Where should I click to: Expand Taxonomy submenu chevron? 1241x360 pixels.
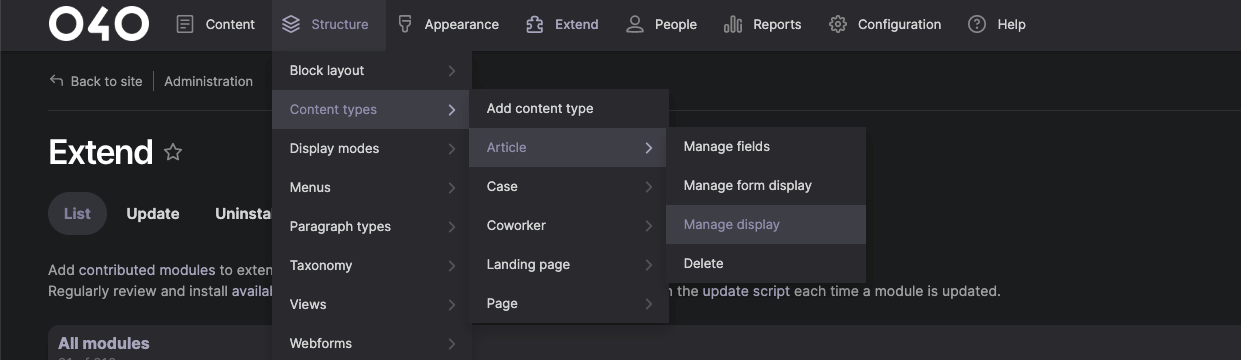452,266
